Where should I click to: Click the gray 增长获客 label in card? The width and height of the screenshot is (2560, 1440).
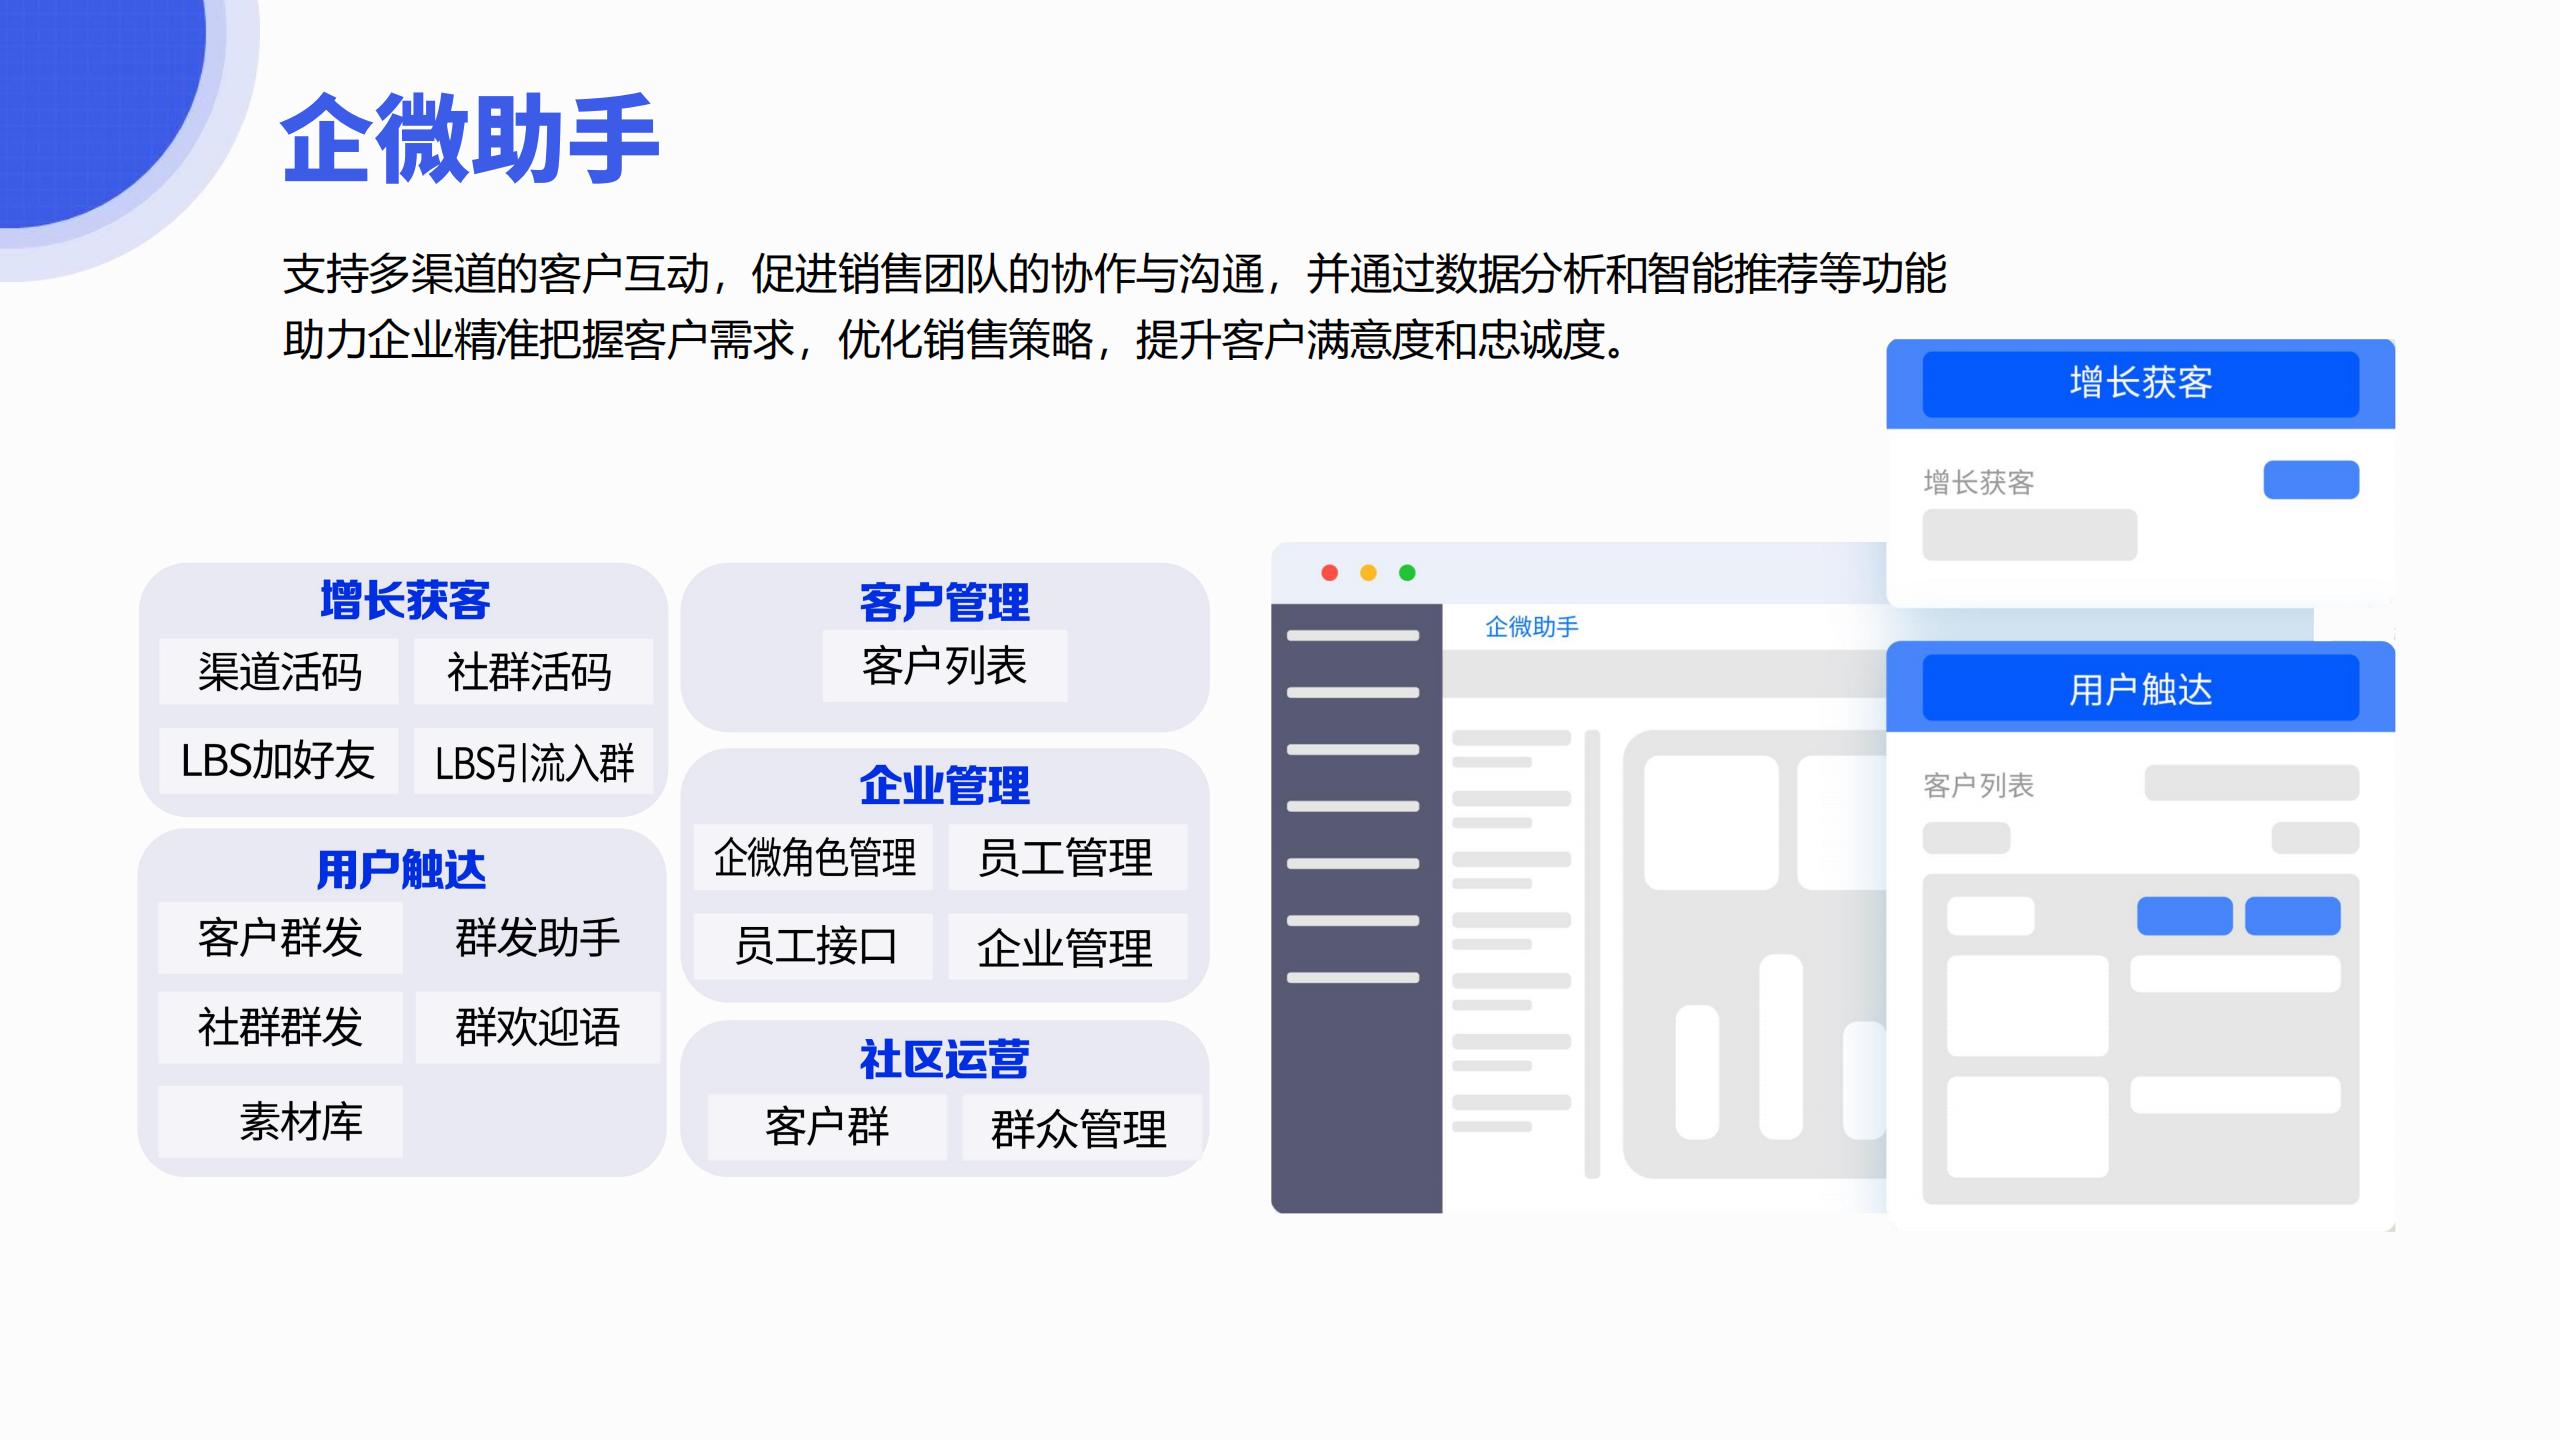click(x=1978, y=483)
